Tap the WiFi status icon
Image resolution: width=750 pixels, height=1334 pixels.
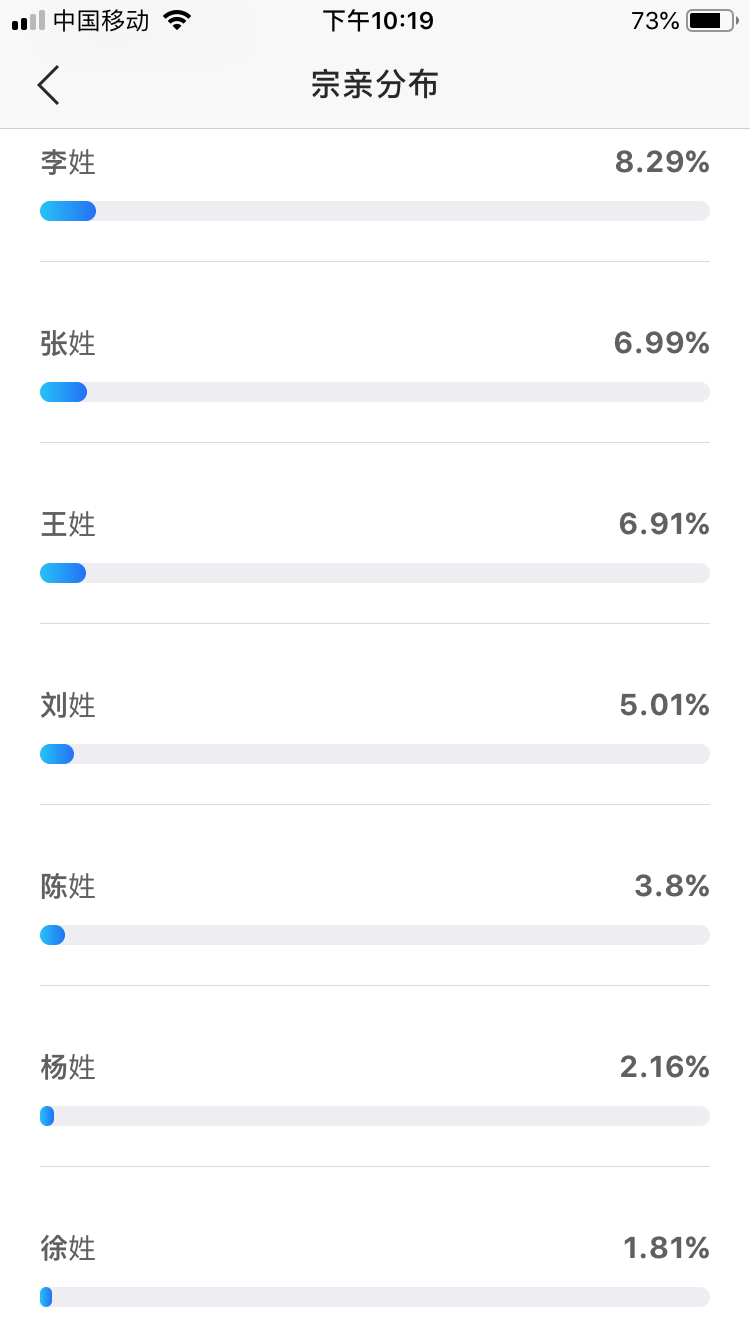click(177, 21)
